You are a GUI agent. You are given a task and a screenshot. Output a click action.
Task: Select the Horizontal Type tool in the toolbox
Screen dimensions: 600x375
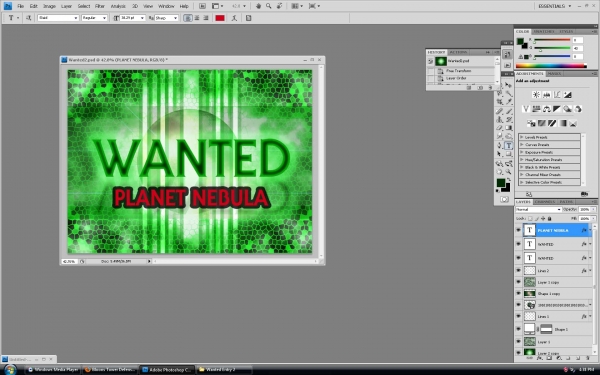coord(509,146)
